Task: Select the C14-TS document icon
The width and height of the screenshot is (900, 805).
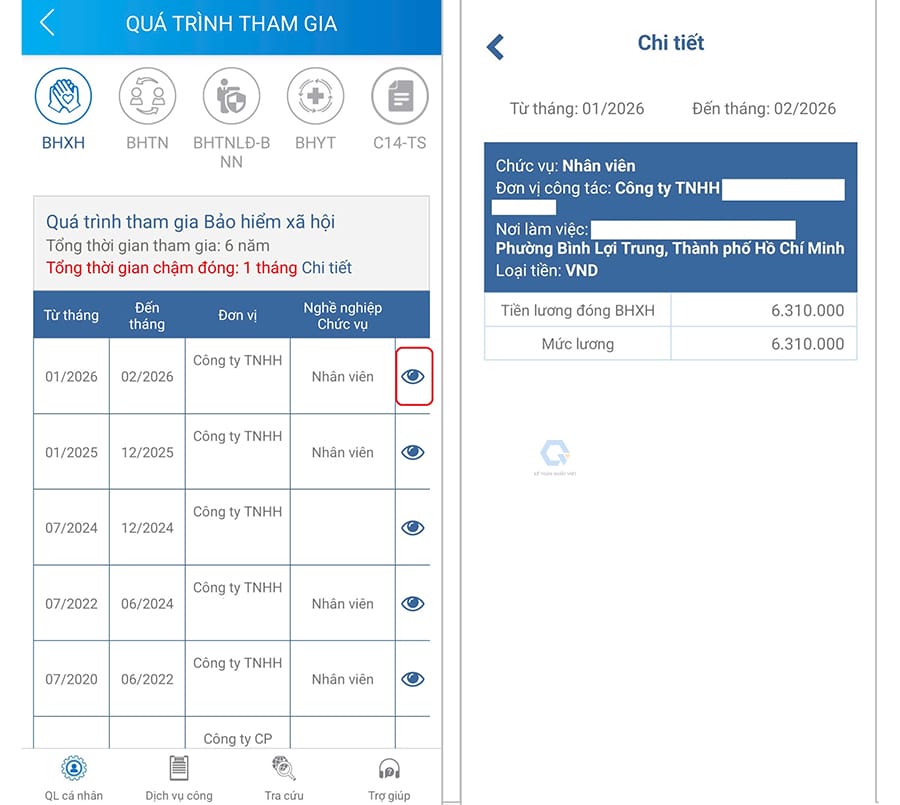Action: pos(399,97)
